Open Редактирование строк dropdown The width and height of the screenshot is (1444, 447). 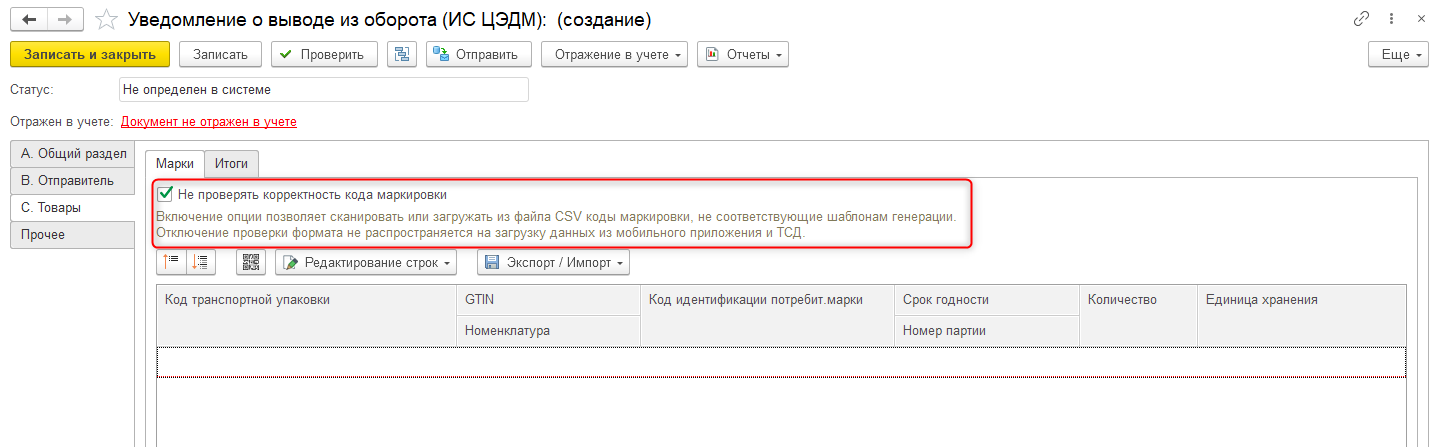coord(366,262)
